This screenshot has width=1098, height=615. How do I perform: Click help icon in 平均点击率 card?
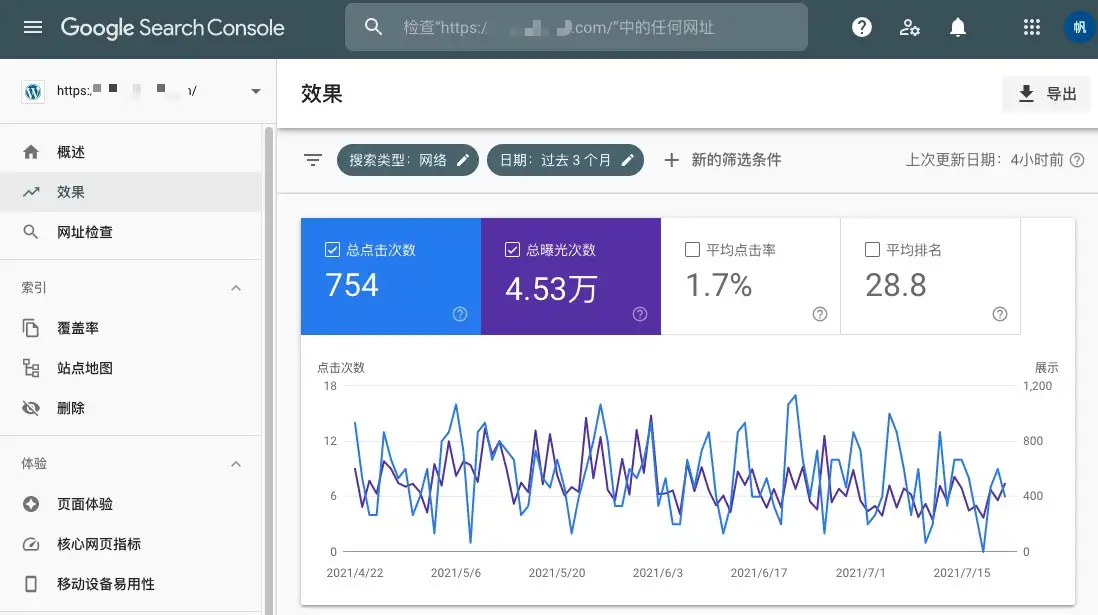(x=819, y=314)
